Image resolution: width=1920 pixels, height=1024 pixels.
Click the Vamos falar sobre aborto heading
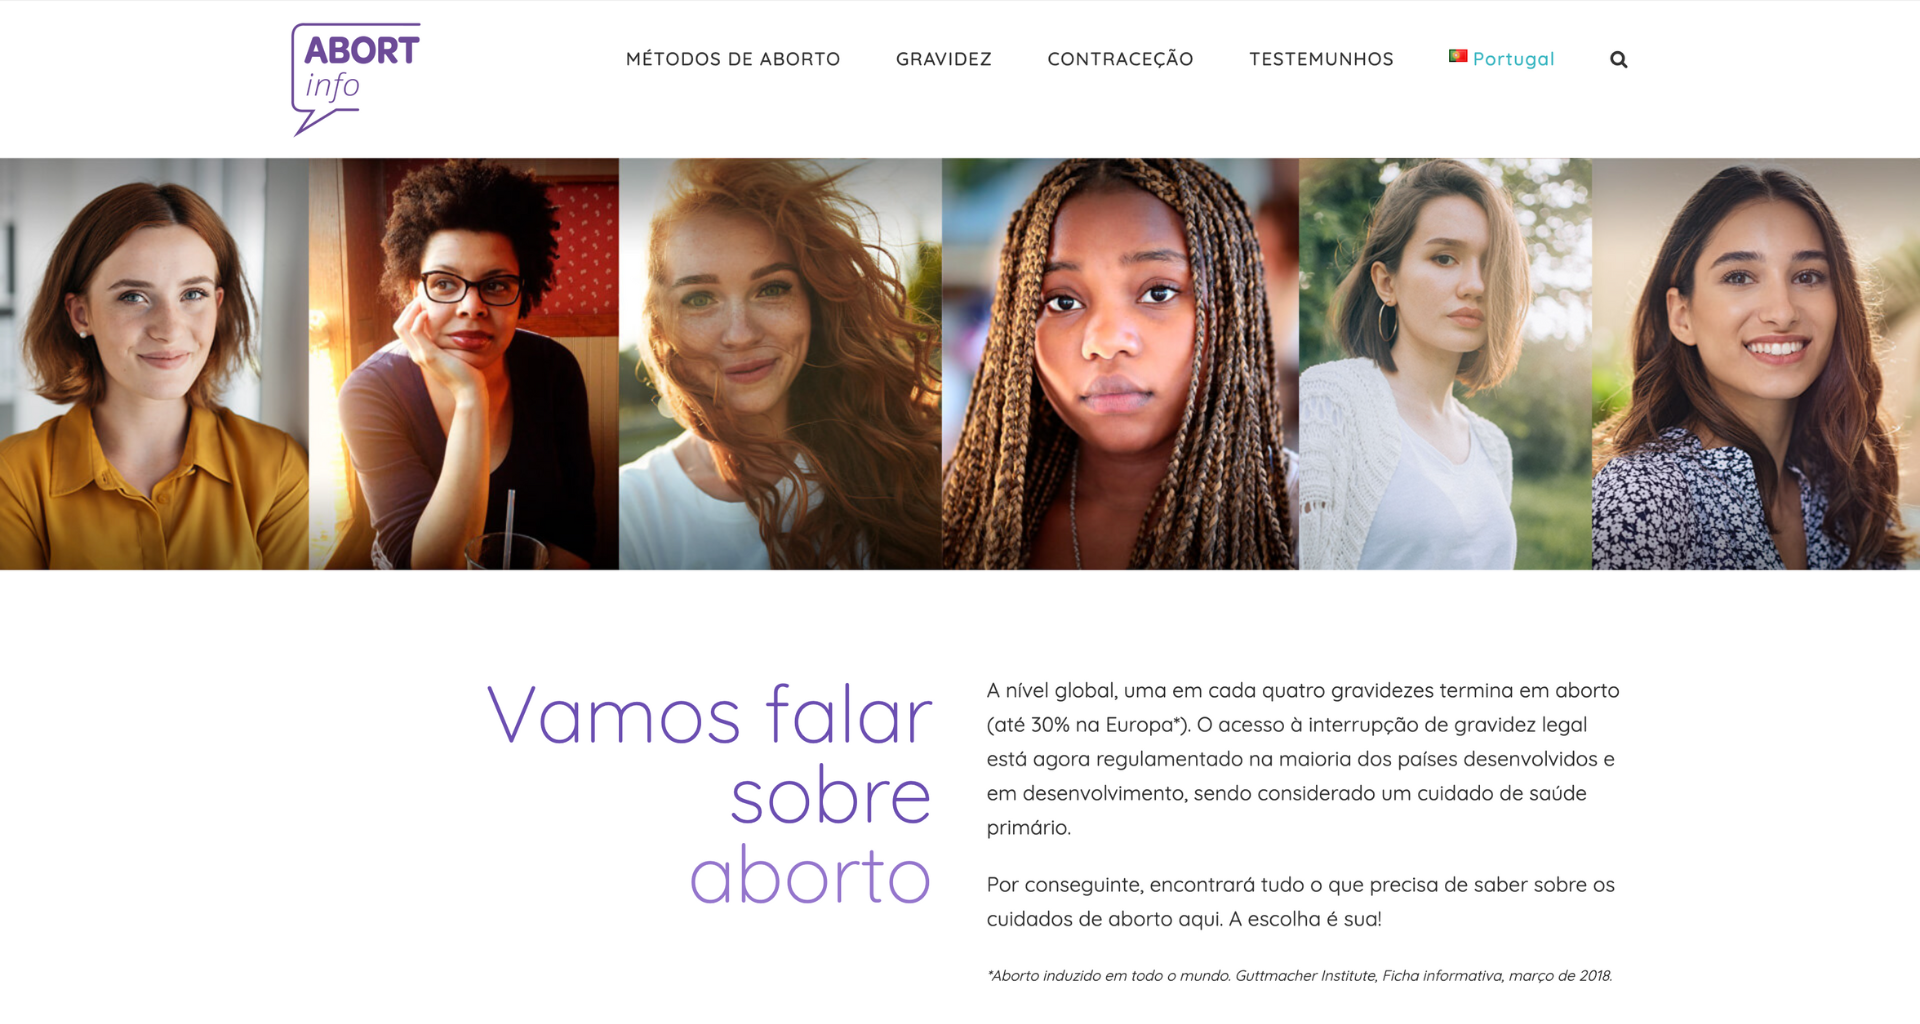point(710,795)
